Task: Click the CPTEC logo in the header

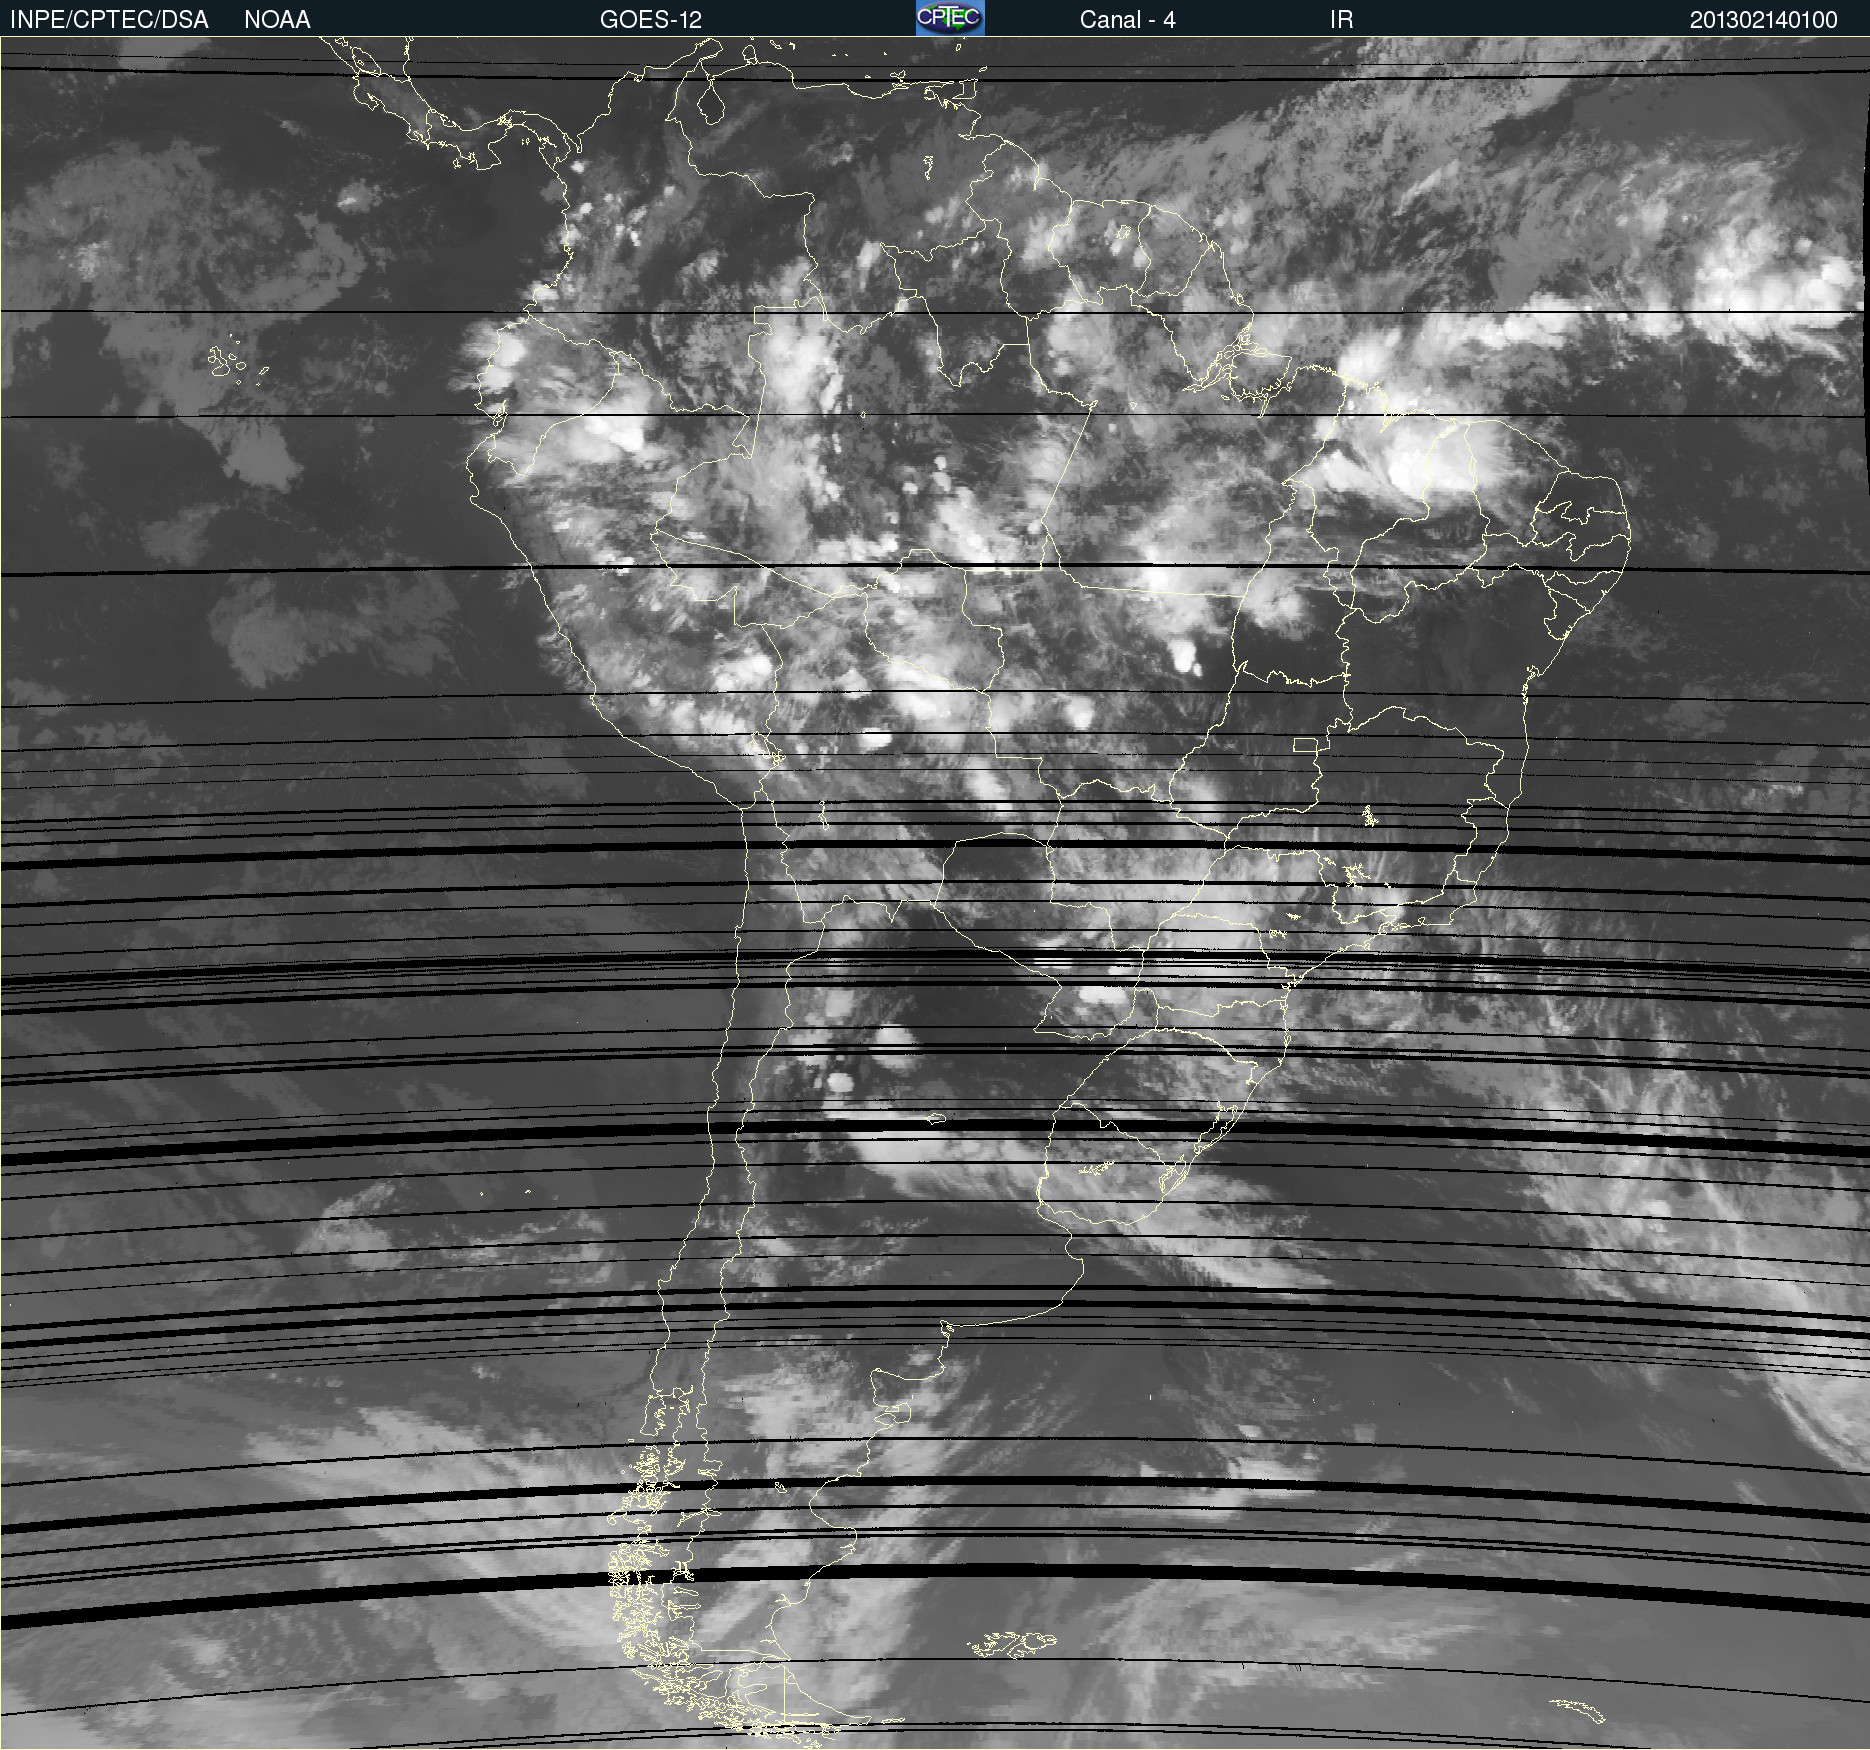Action: (949, 18)
